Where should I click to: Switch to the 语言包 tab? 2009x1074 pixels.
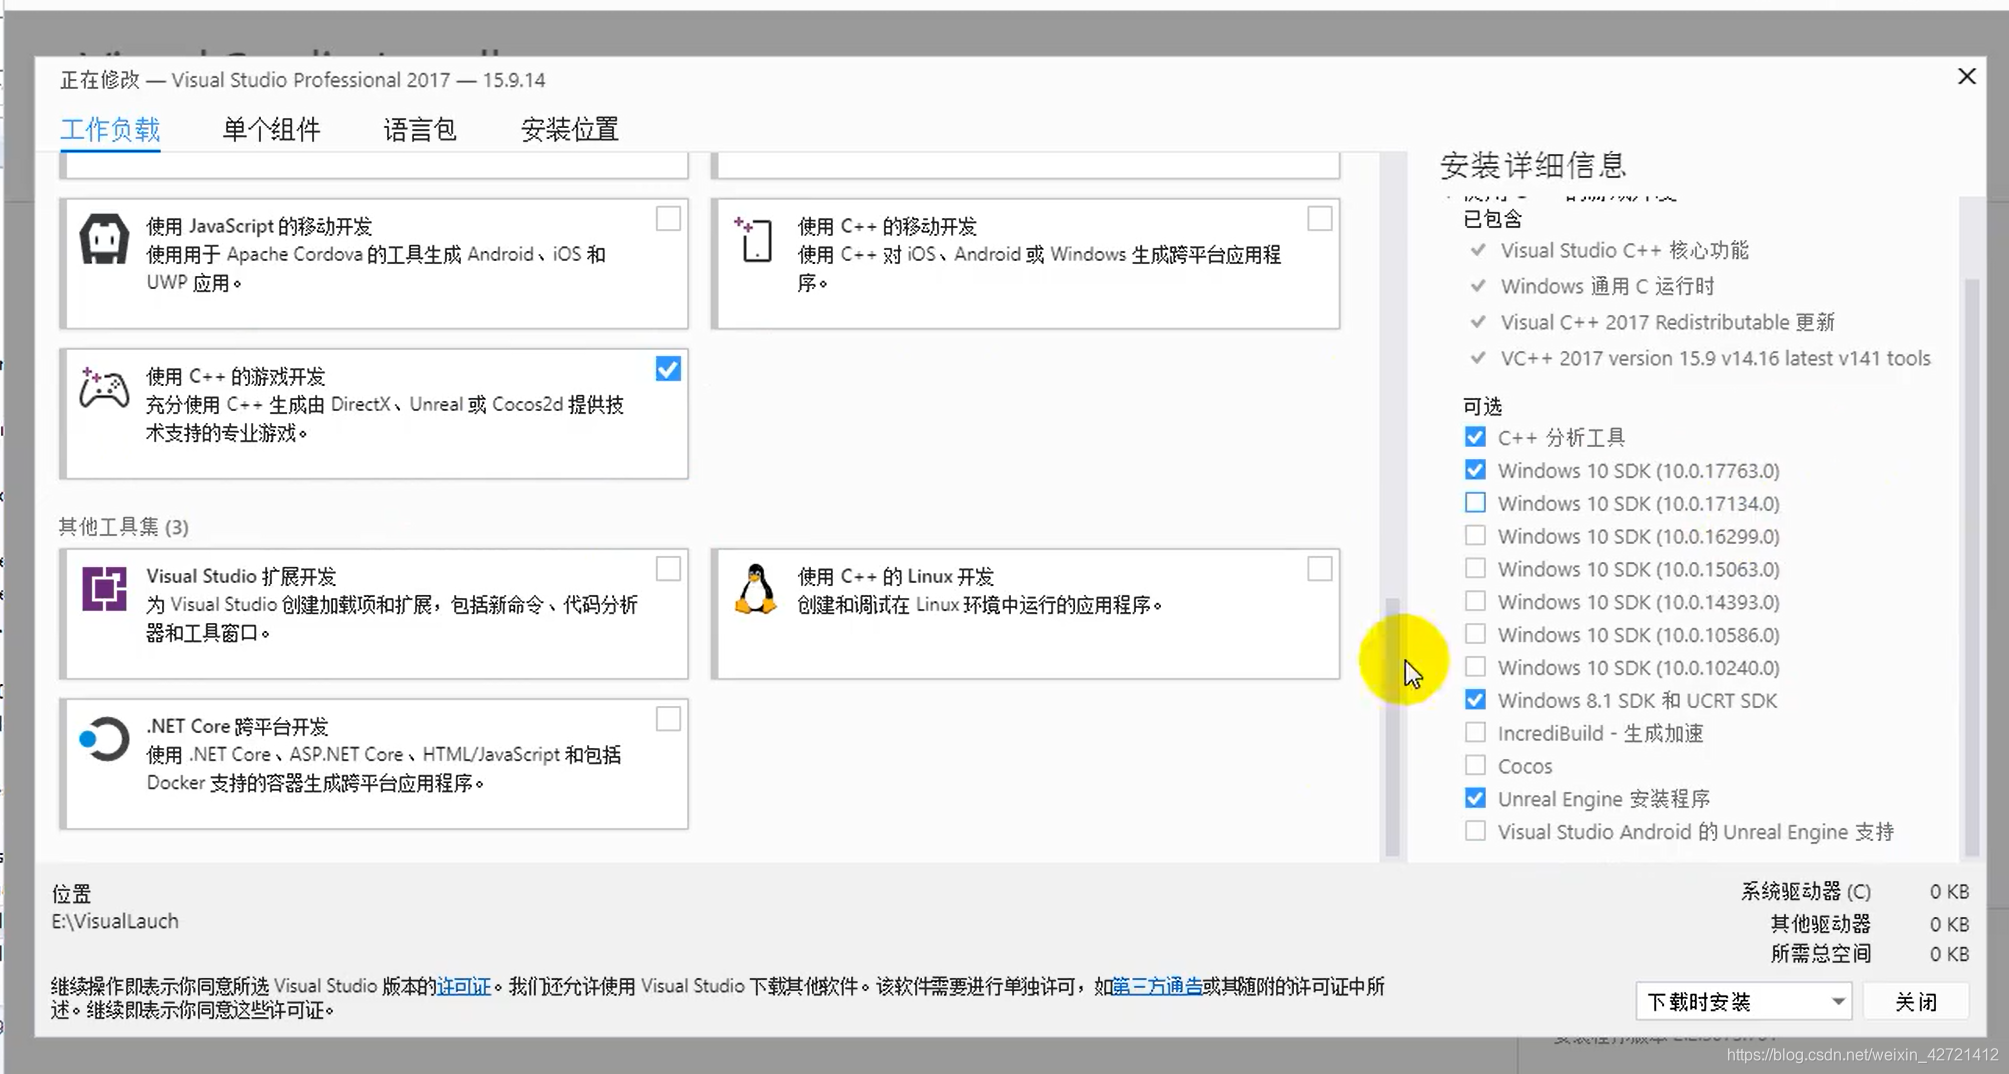420,129
